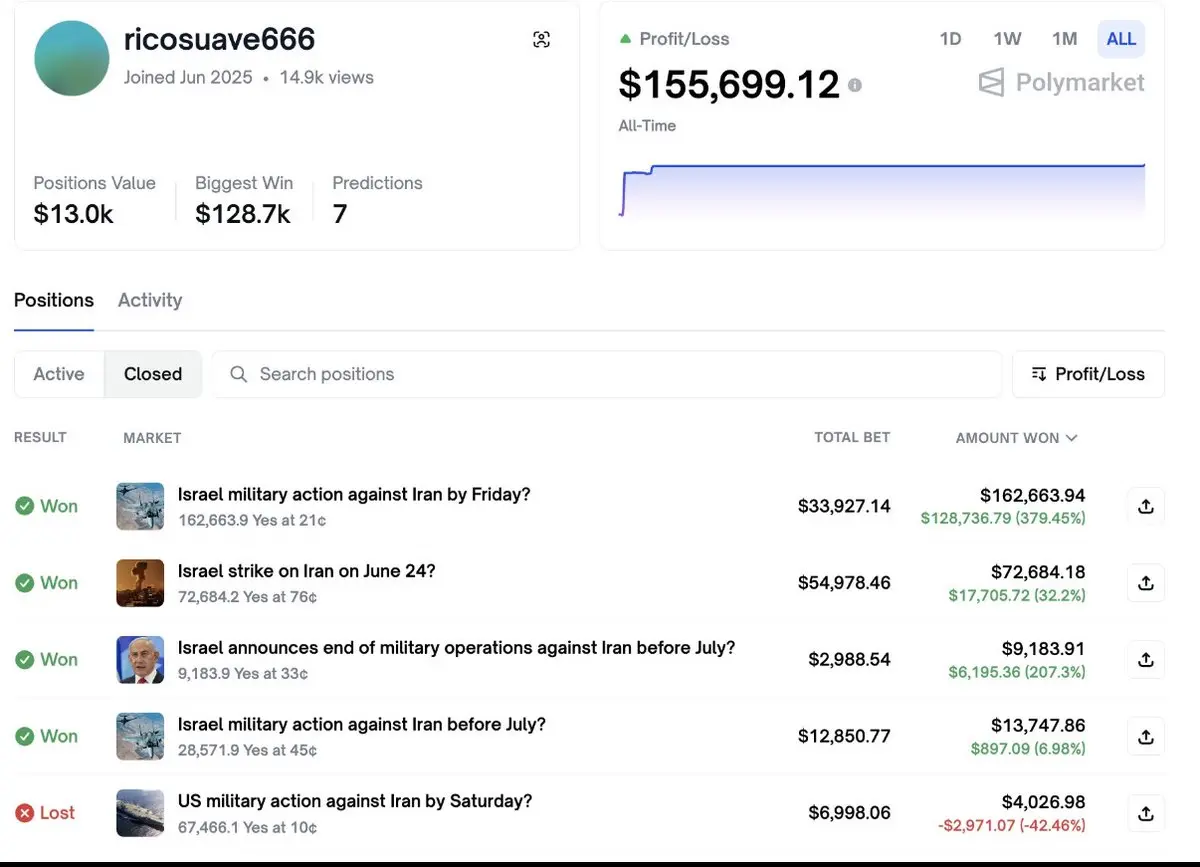
Task: Click the Won checkmark for 'end of military operations' row
Action: [24, 660]
